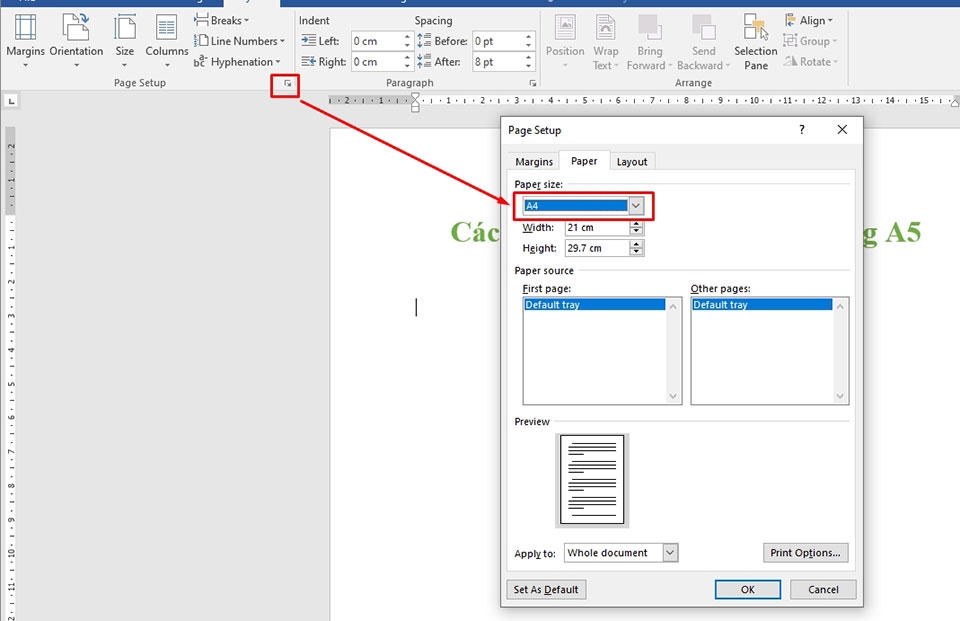This screenshot has width=960, height=621.
Task: Click the Set As Default button
Action: (x=546, y=590)
